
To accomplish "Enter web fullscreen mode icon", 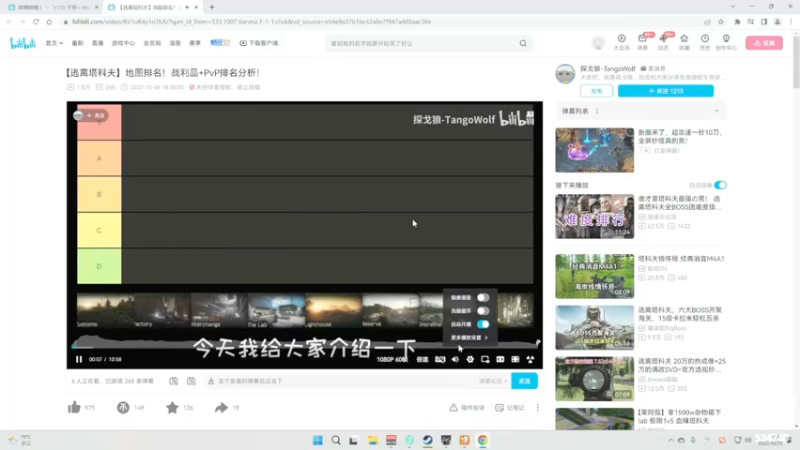I will tap(515, 359).
